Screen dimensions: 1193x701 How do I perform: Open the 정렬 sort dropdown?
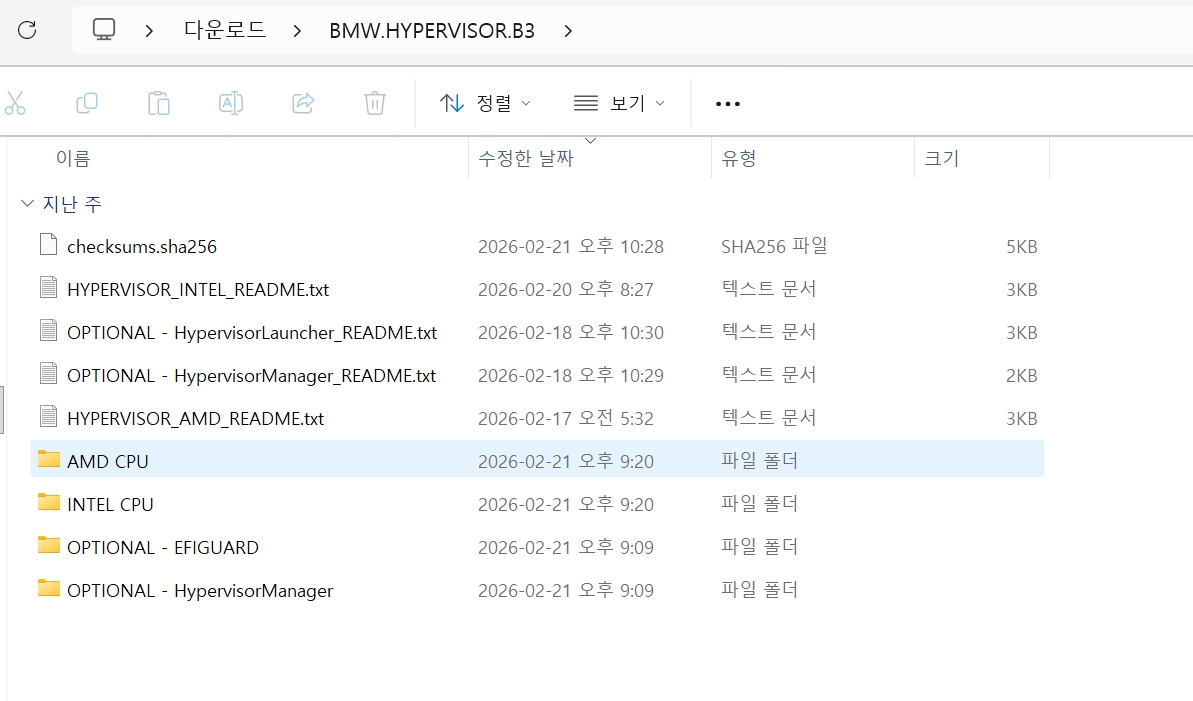[486, 103]
